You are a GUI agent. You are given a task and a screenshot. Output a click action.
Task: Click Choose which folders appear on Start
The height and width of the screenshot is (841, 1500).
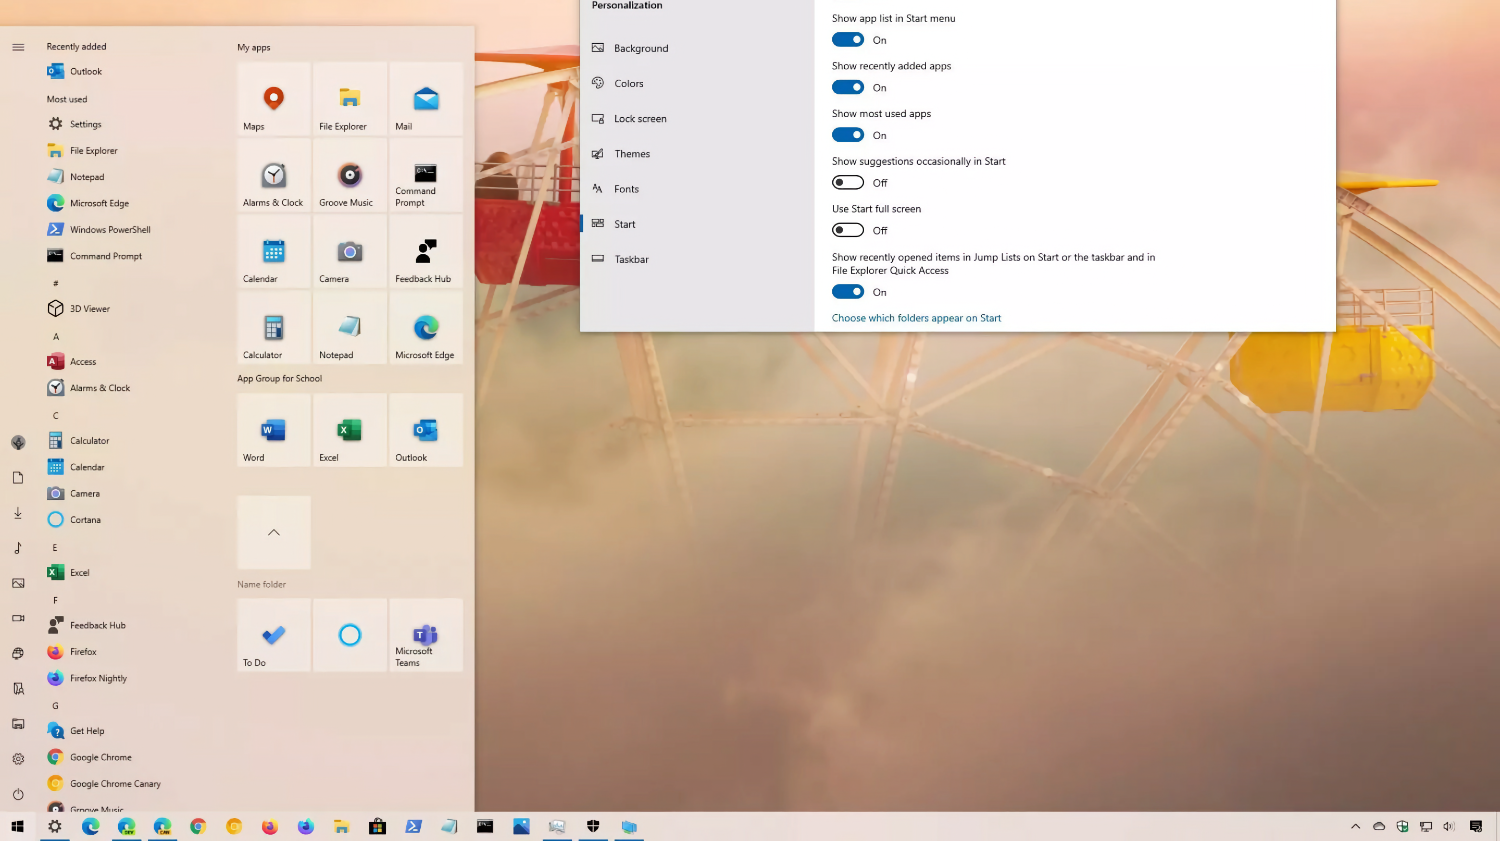916,318
